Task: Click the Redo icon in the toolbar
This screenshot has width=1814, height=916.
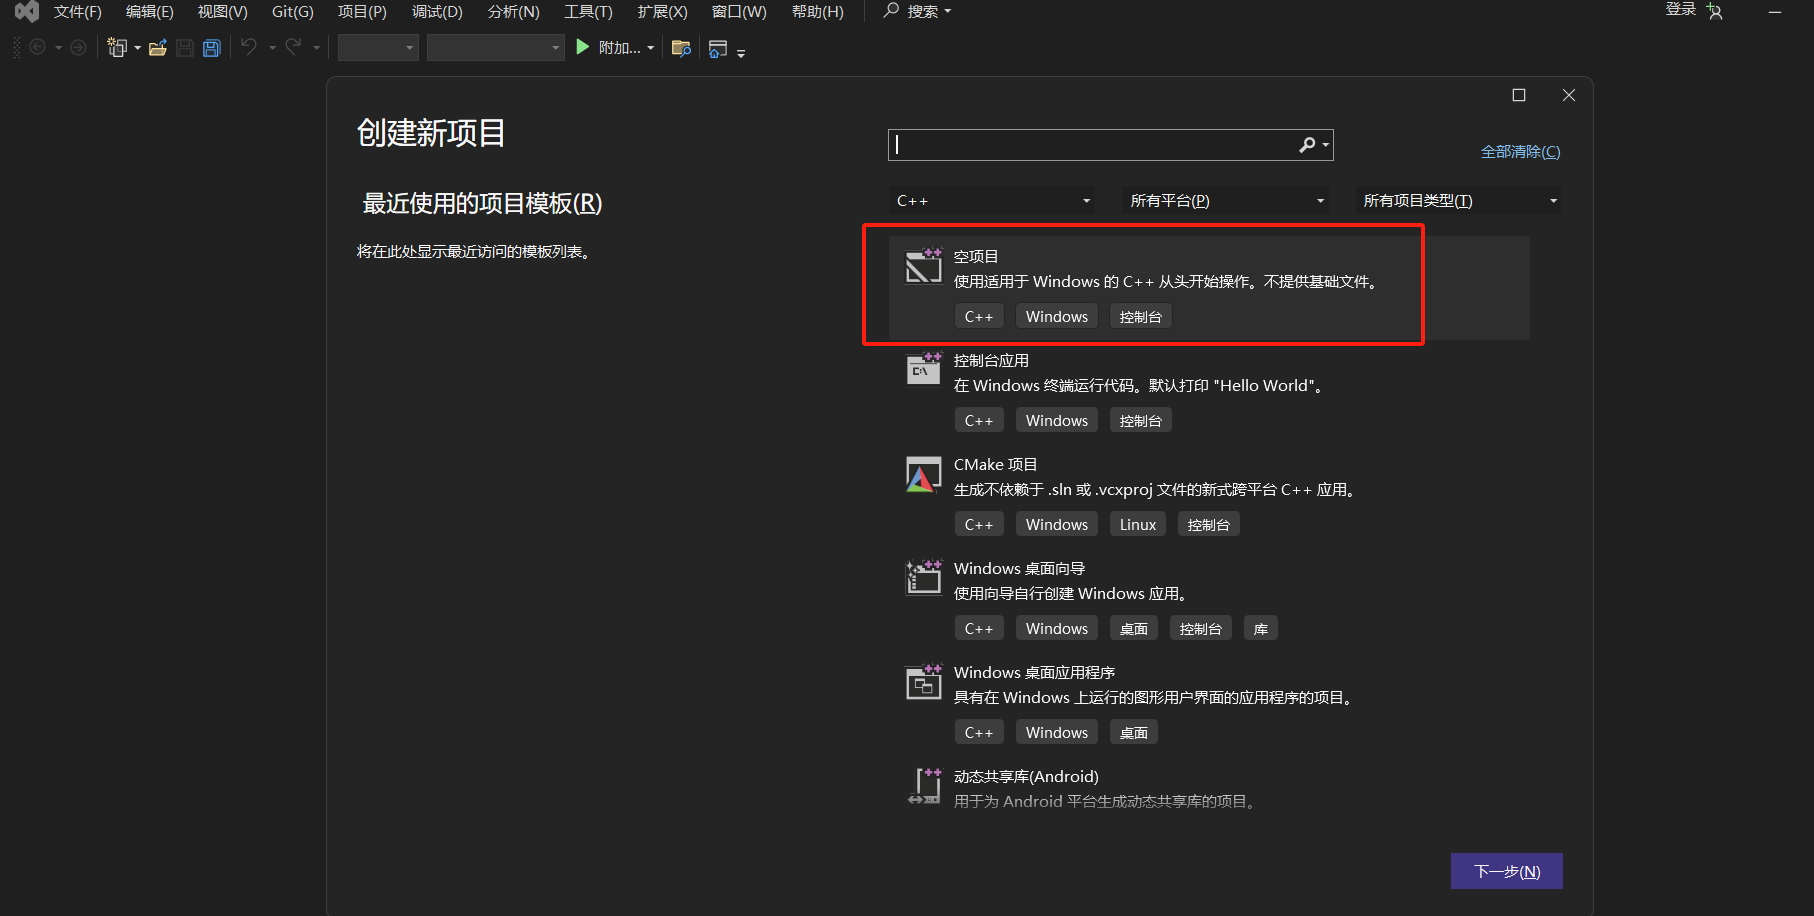Action: (x=292, y=47)
